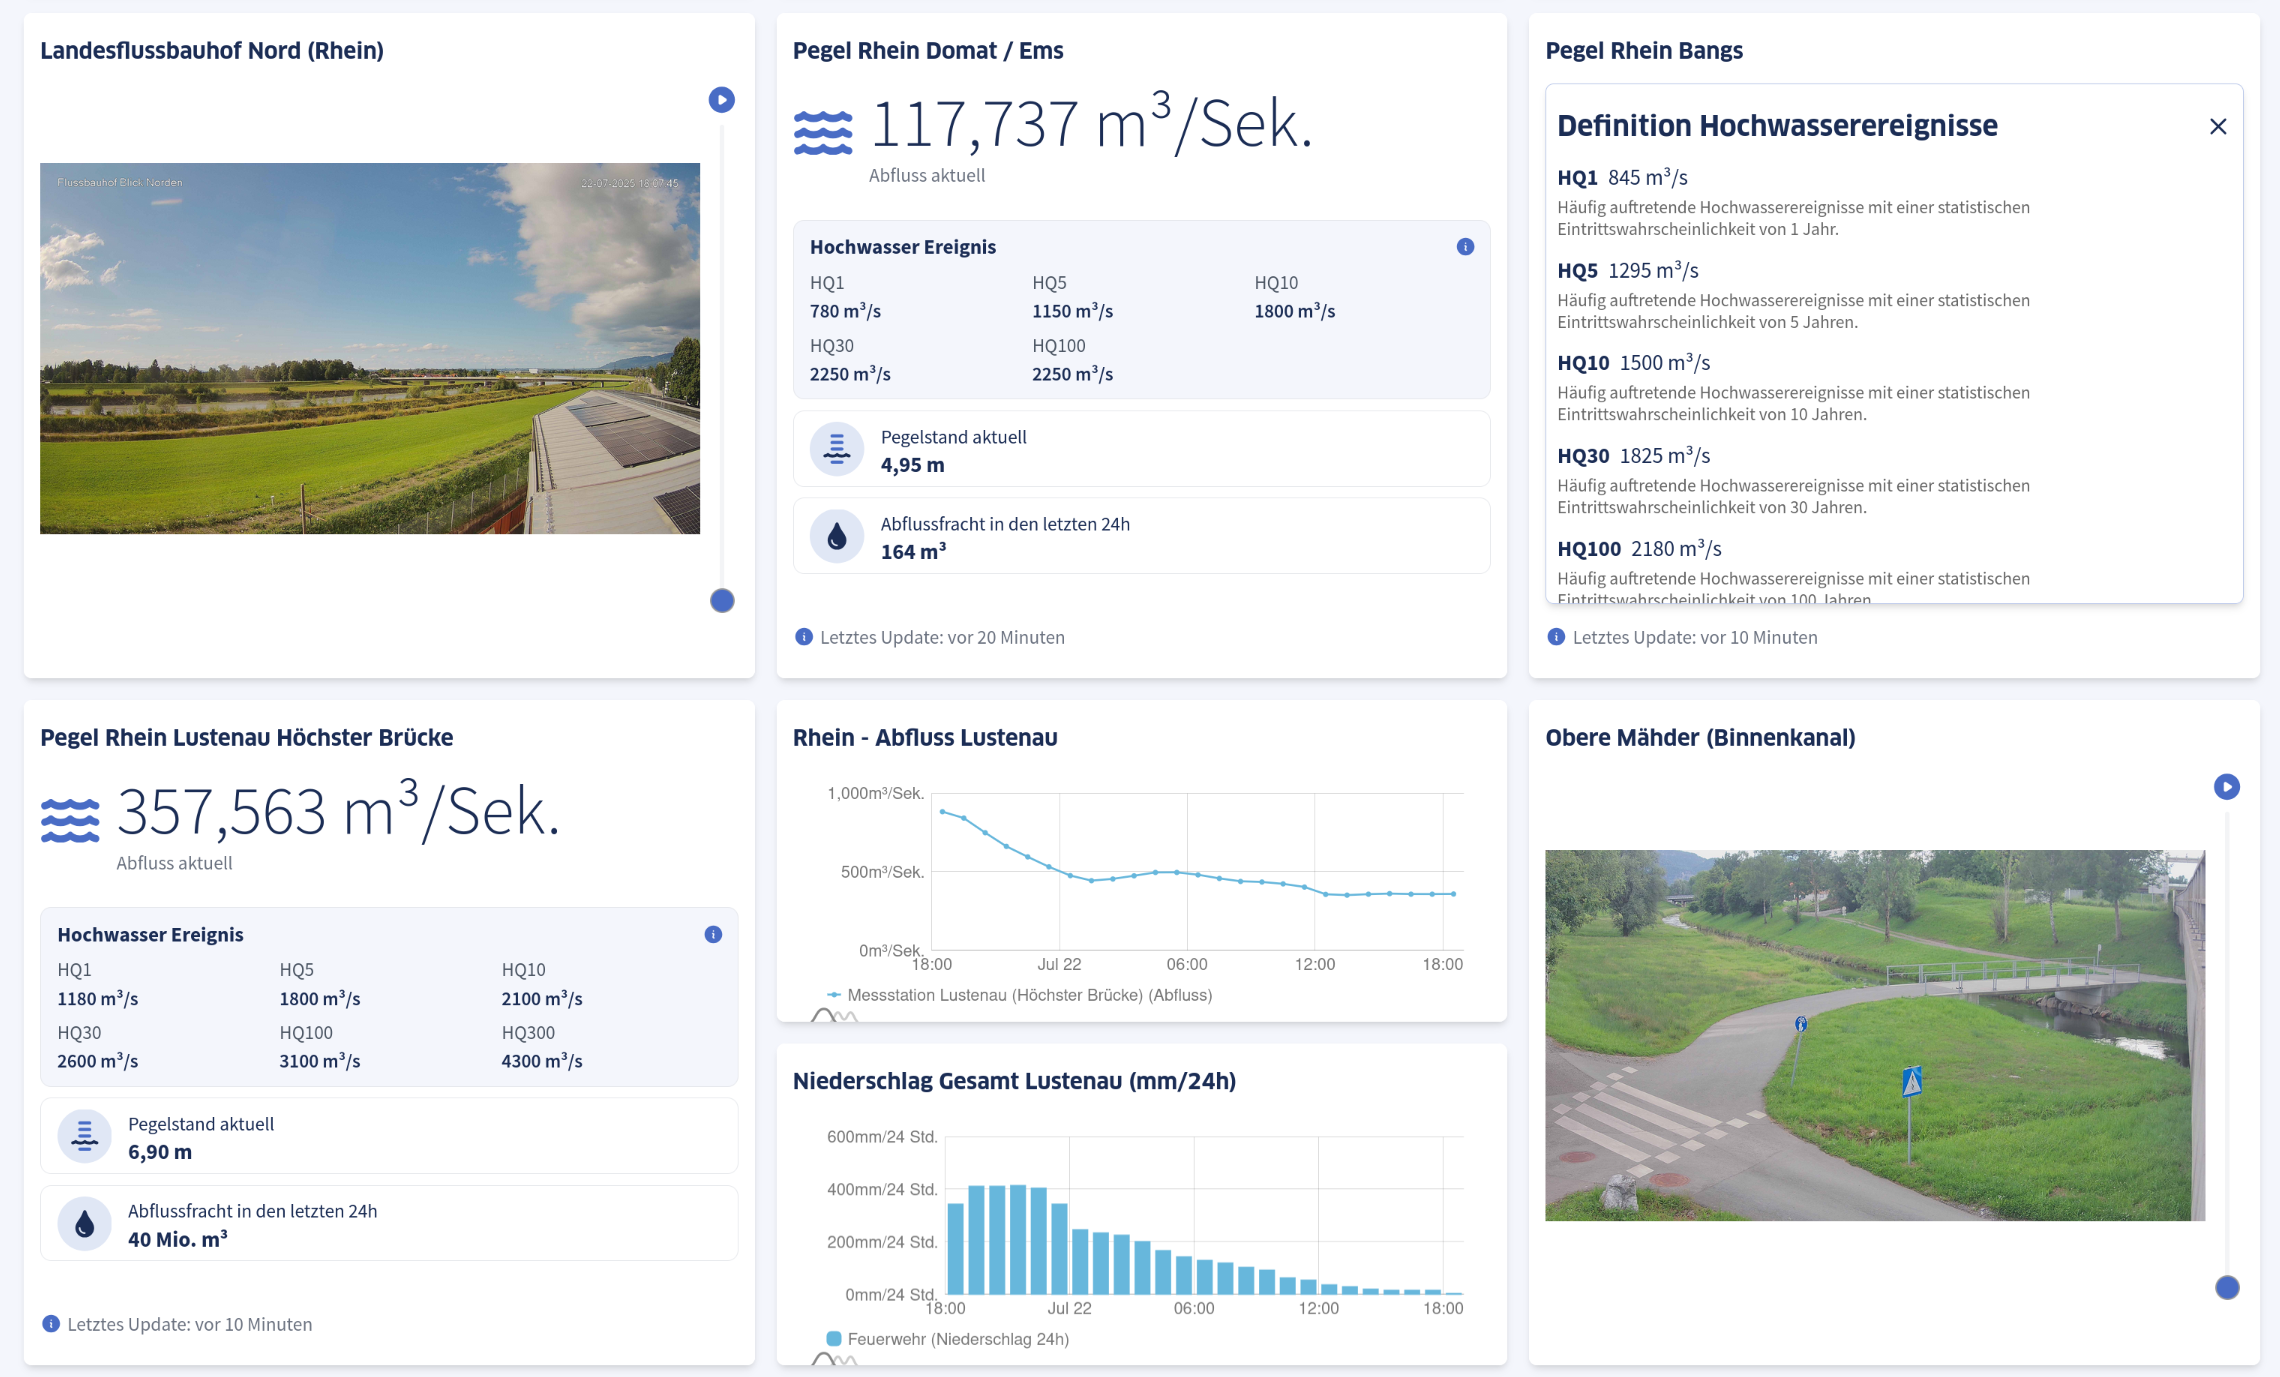Click Letztes Update info icon under Domat/Ems card
Screen dimensions: 2280x1377
803,636
